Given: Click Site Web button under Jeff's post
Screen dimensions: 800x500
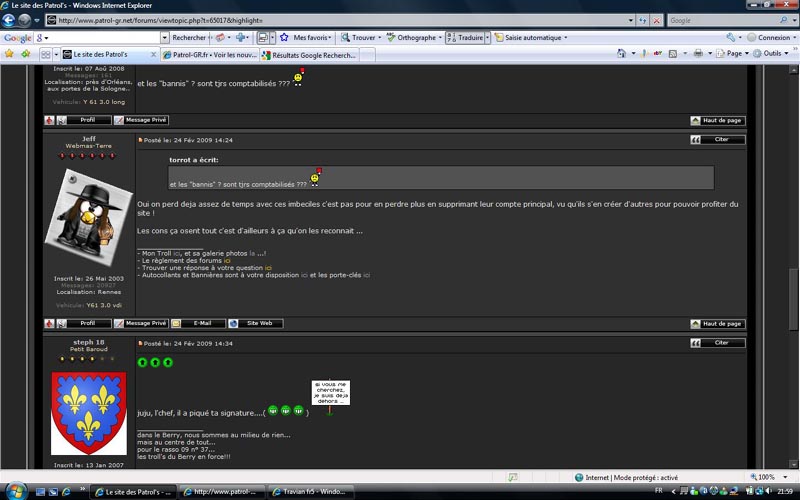Looking at the screenshot, I should (256, 323).
